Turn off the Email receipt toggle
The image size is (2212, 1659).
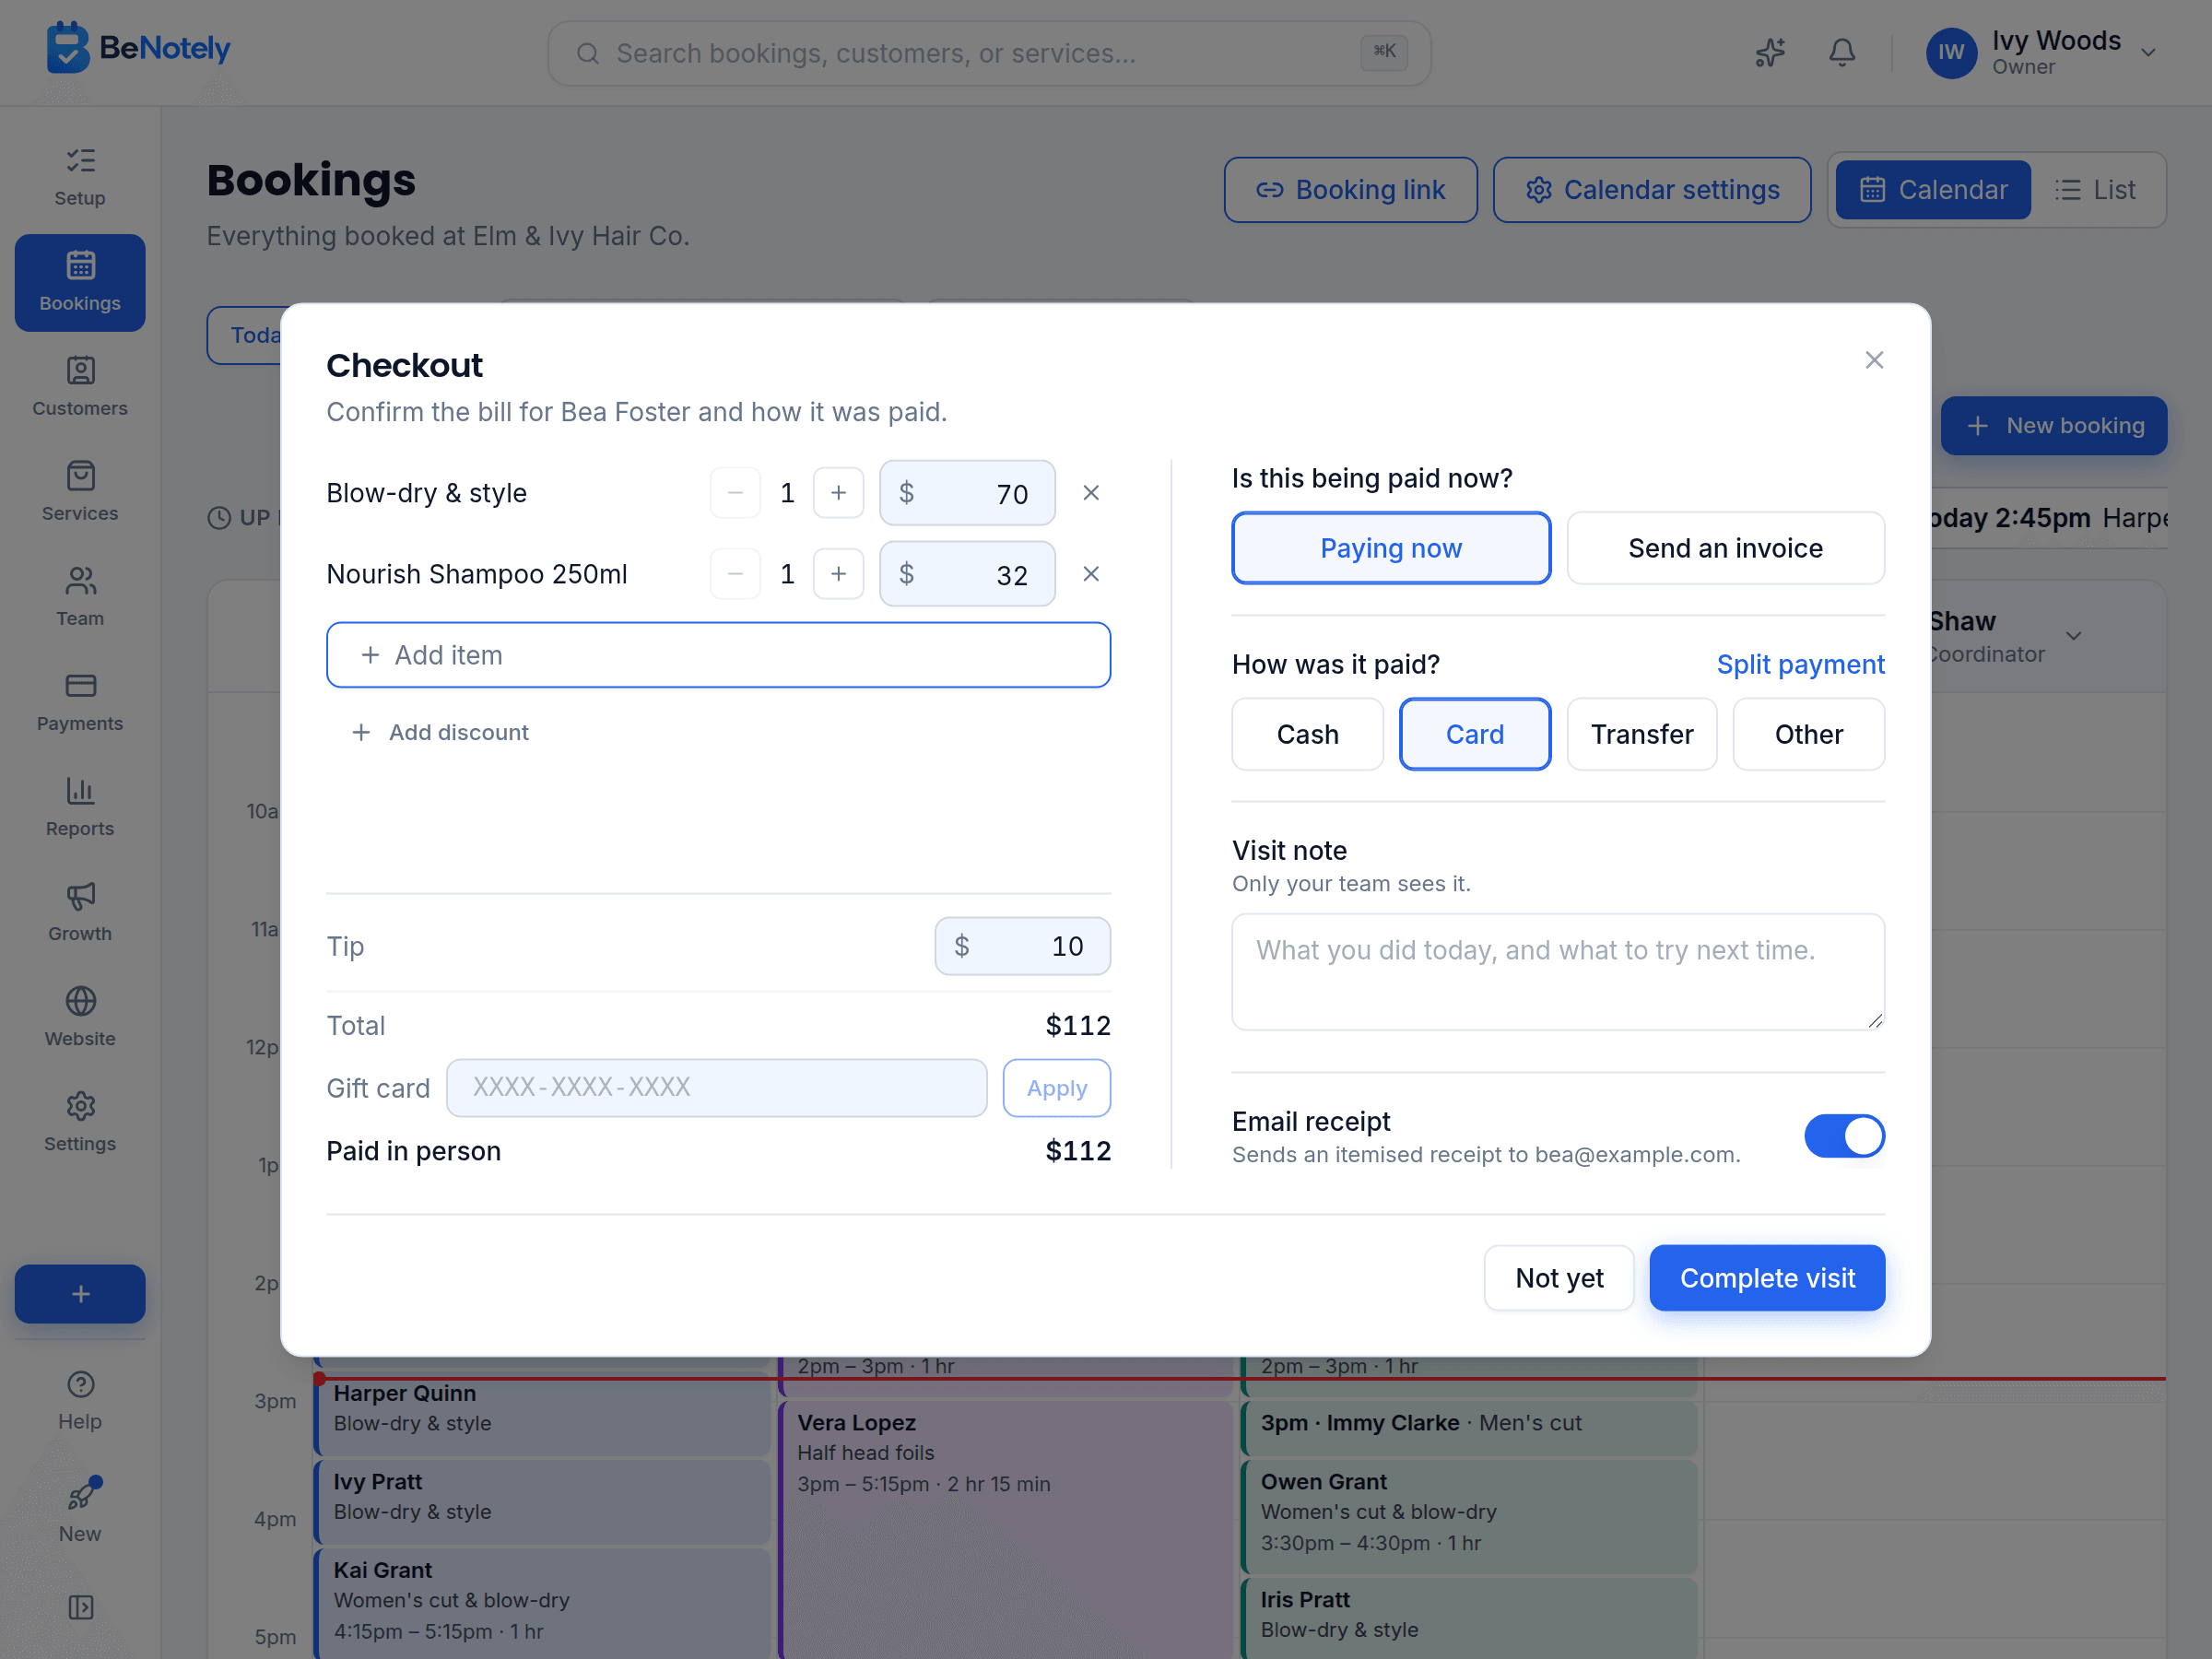[1844, 1136]
